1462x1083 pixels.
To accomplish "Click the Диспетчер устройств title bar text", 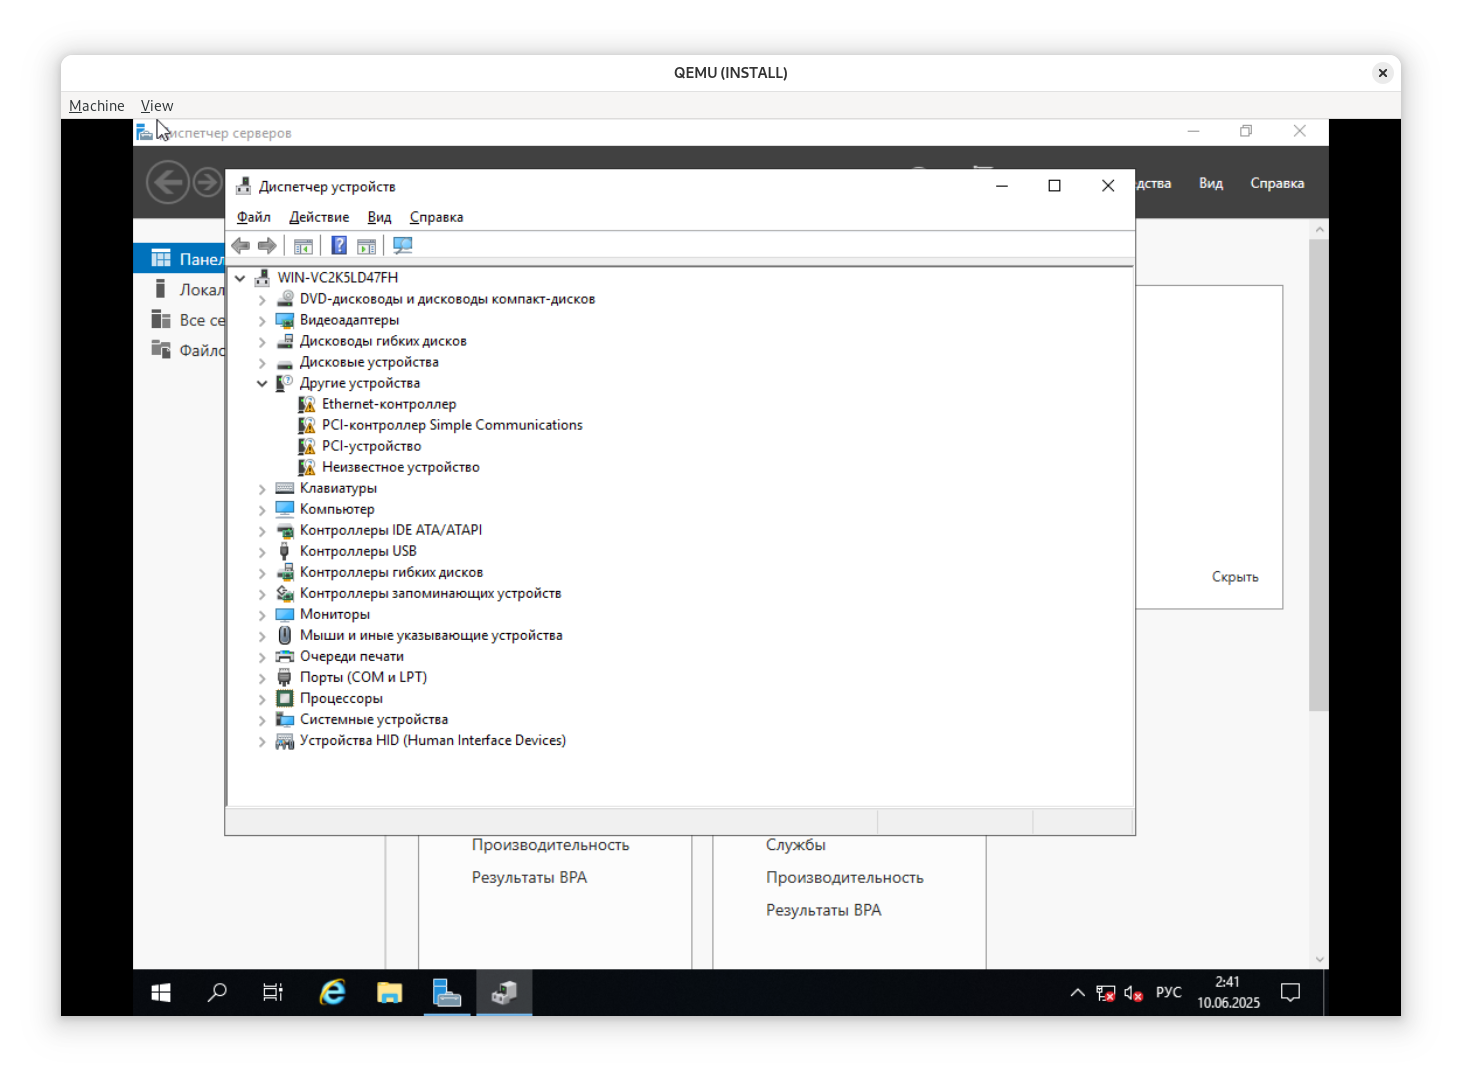I will [327, 187].
